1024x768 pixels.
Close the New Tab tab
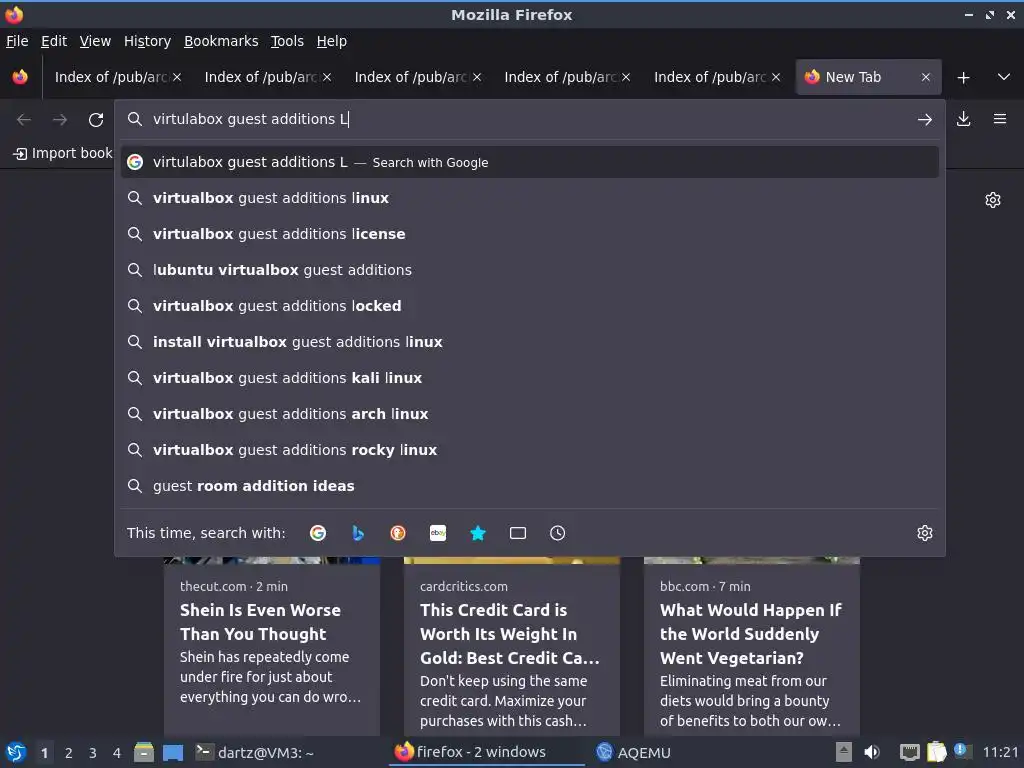pyautogui.click(x=925, y=77)
